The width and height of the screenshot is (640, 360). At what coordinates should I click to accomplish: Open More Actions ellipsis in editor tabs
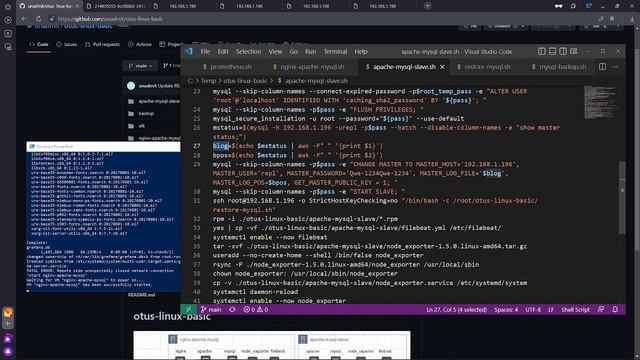pyautogui.click(x=615, y=67)
